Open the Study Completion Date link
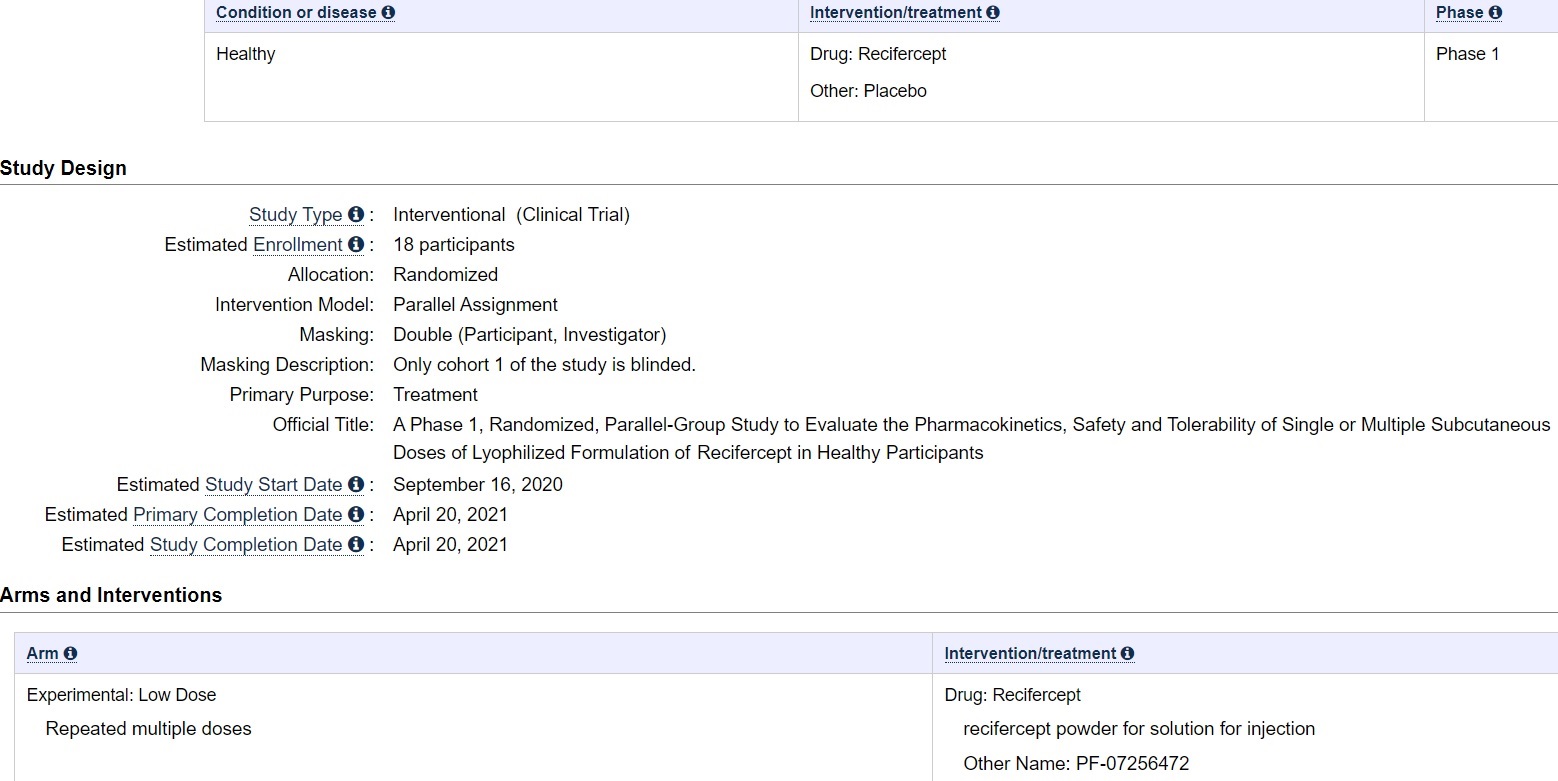The image size is (1558, 781). coord(245,545)
